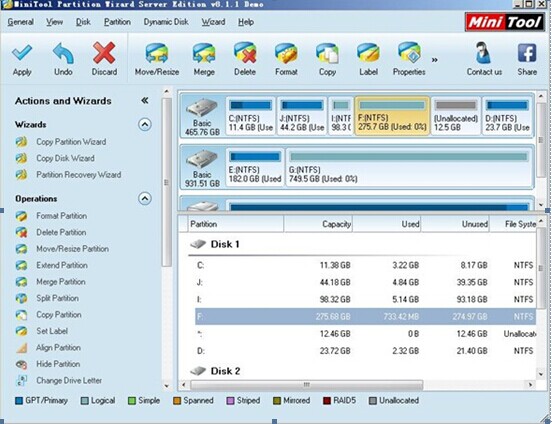Click the Copy toolbar icon
Image resolution: width=552 pixels, height=424 pixels.
coord(327,54)
